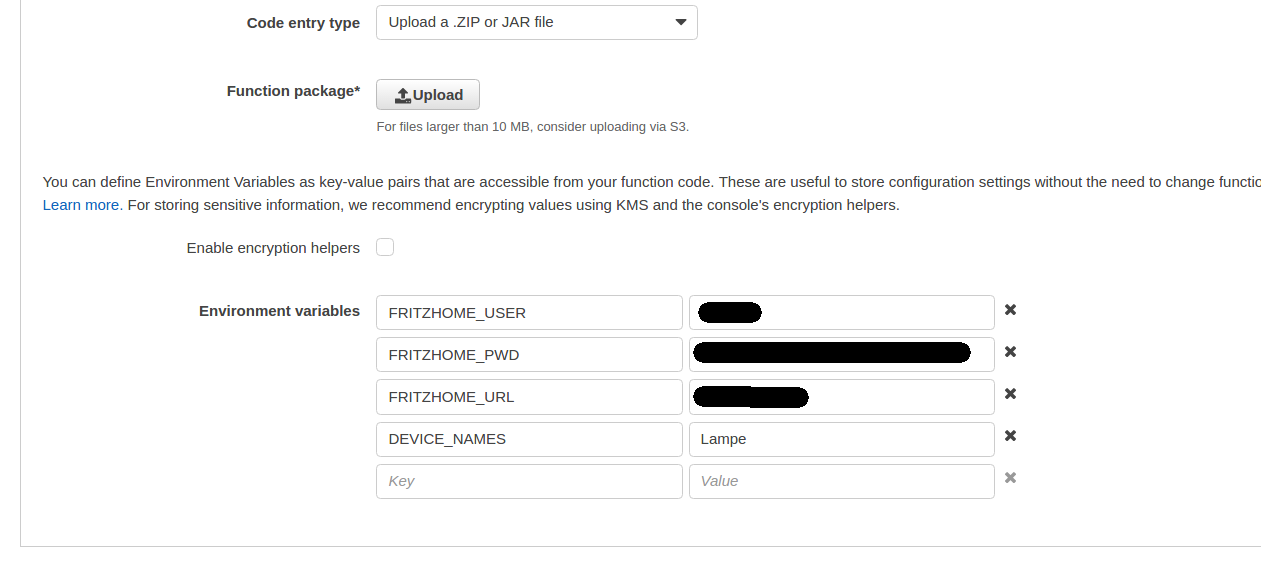The image size is (1261, 577).
Task: Open the Learn more link
Action: (81, 205)
